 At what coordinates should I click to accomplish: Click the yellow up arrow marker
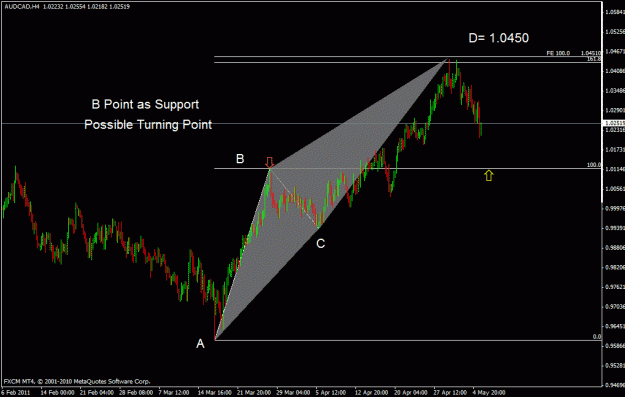(489, 175)
